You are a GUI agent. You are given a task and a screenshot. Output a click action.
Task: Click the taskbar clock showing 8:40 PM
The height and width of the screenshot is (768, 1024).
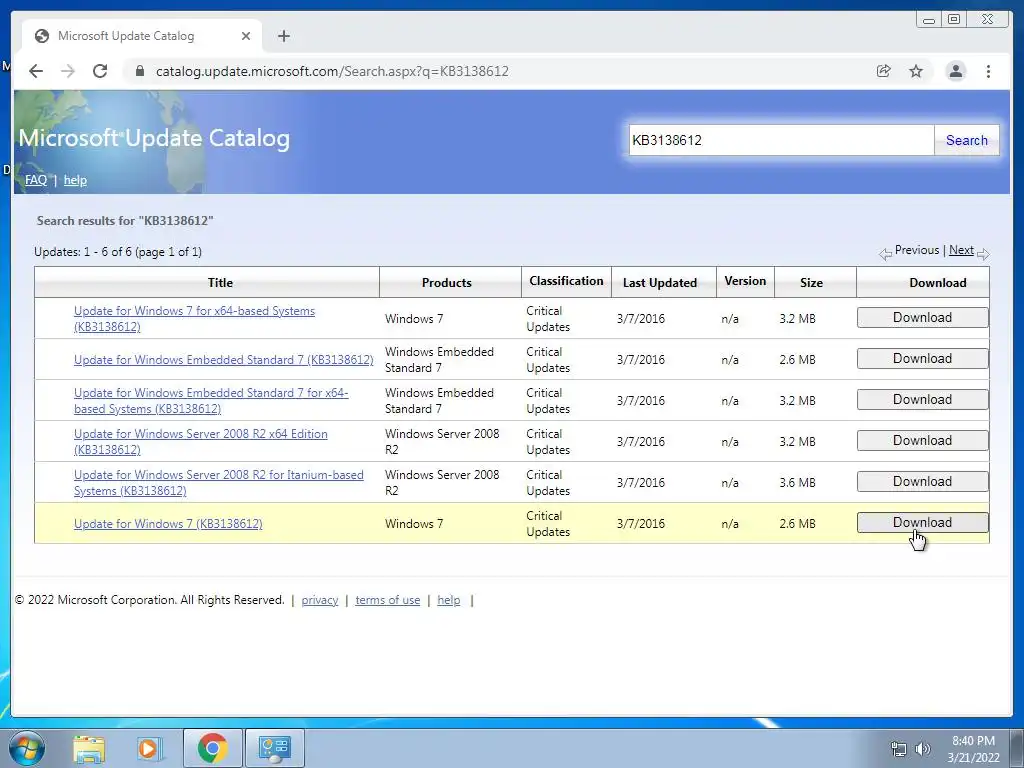tap(973, 749)
